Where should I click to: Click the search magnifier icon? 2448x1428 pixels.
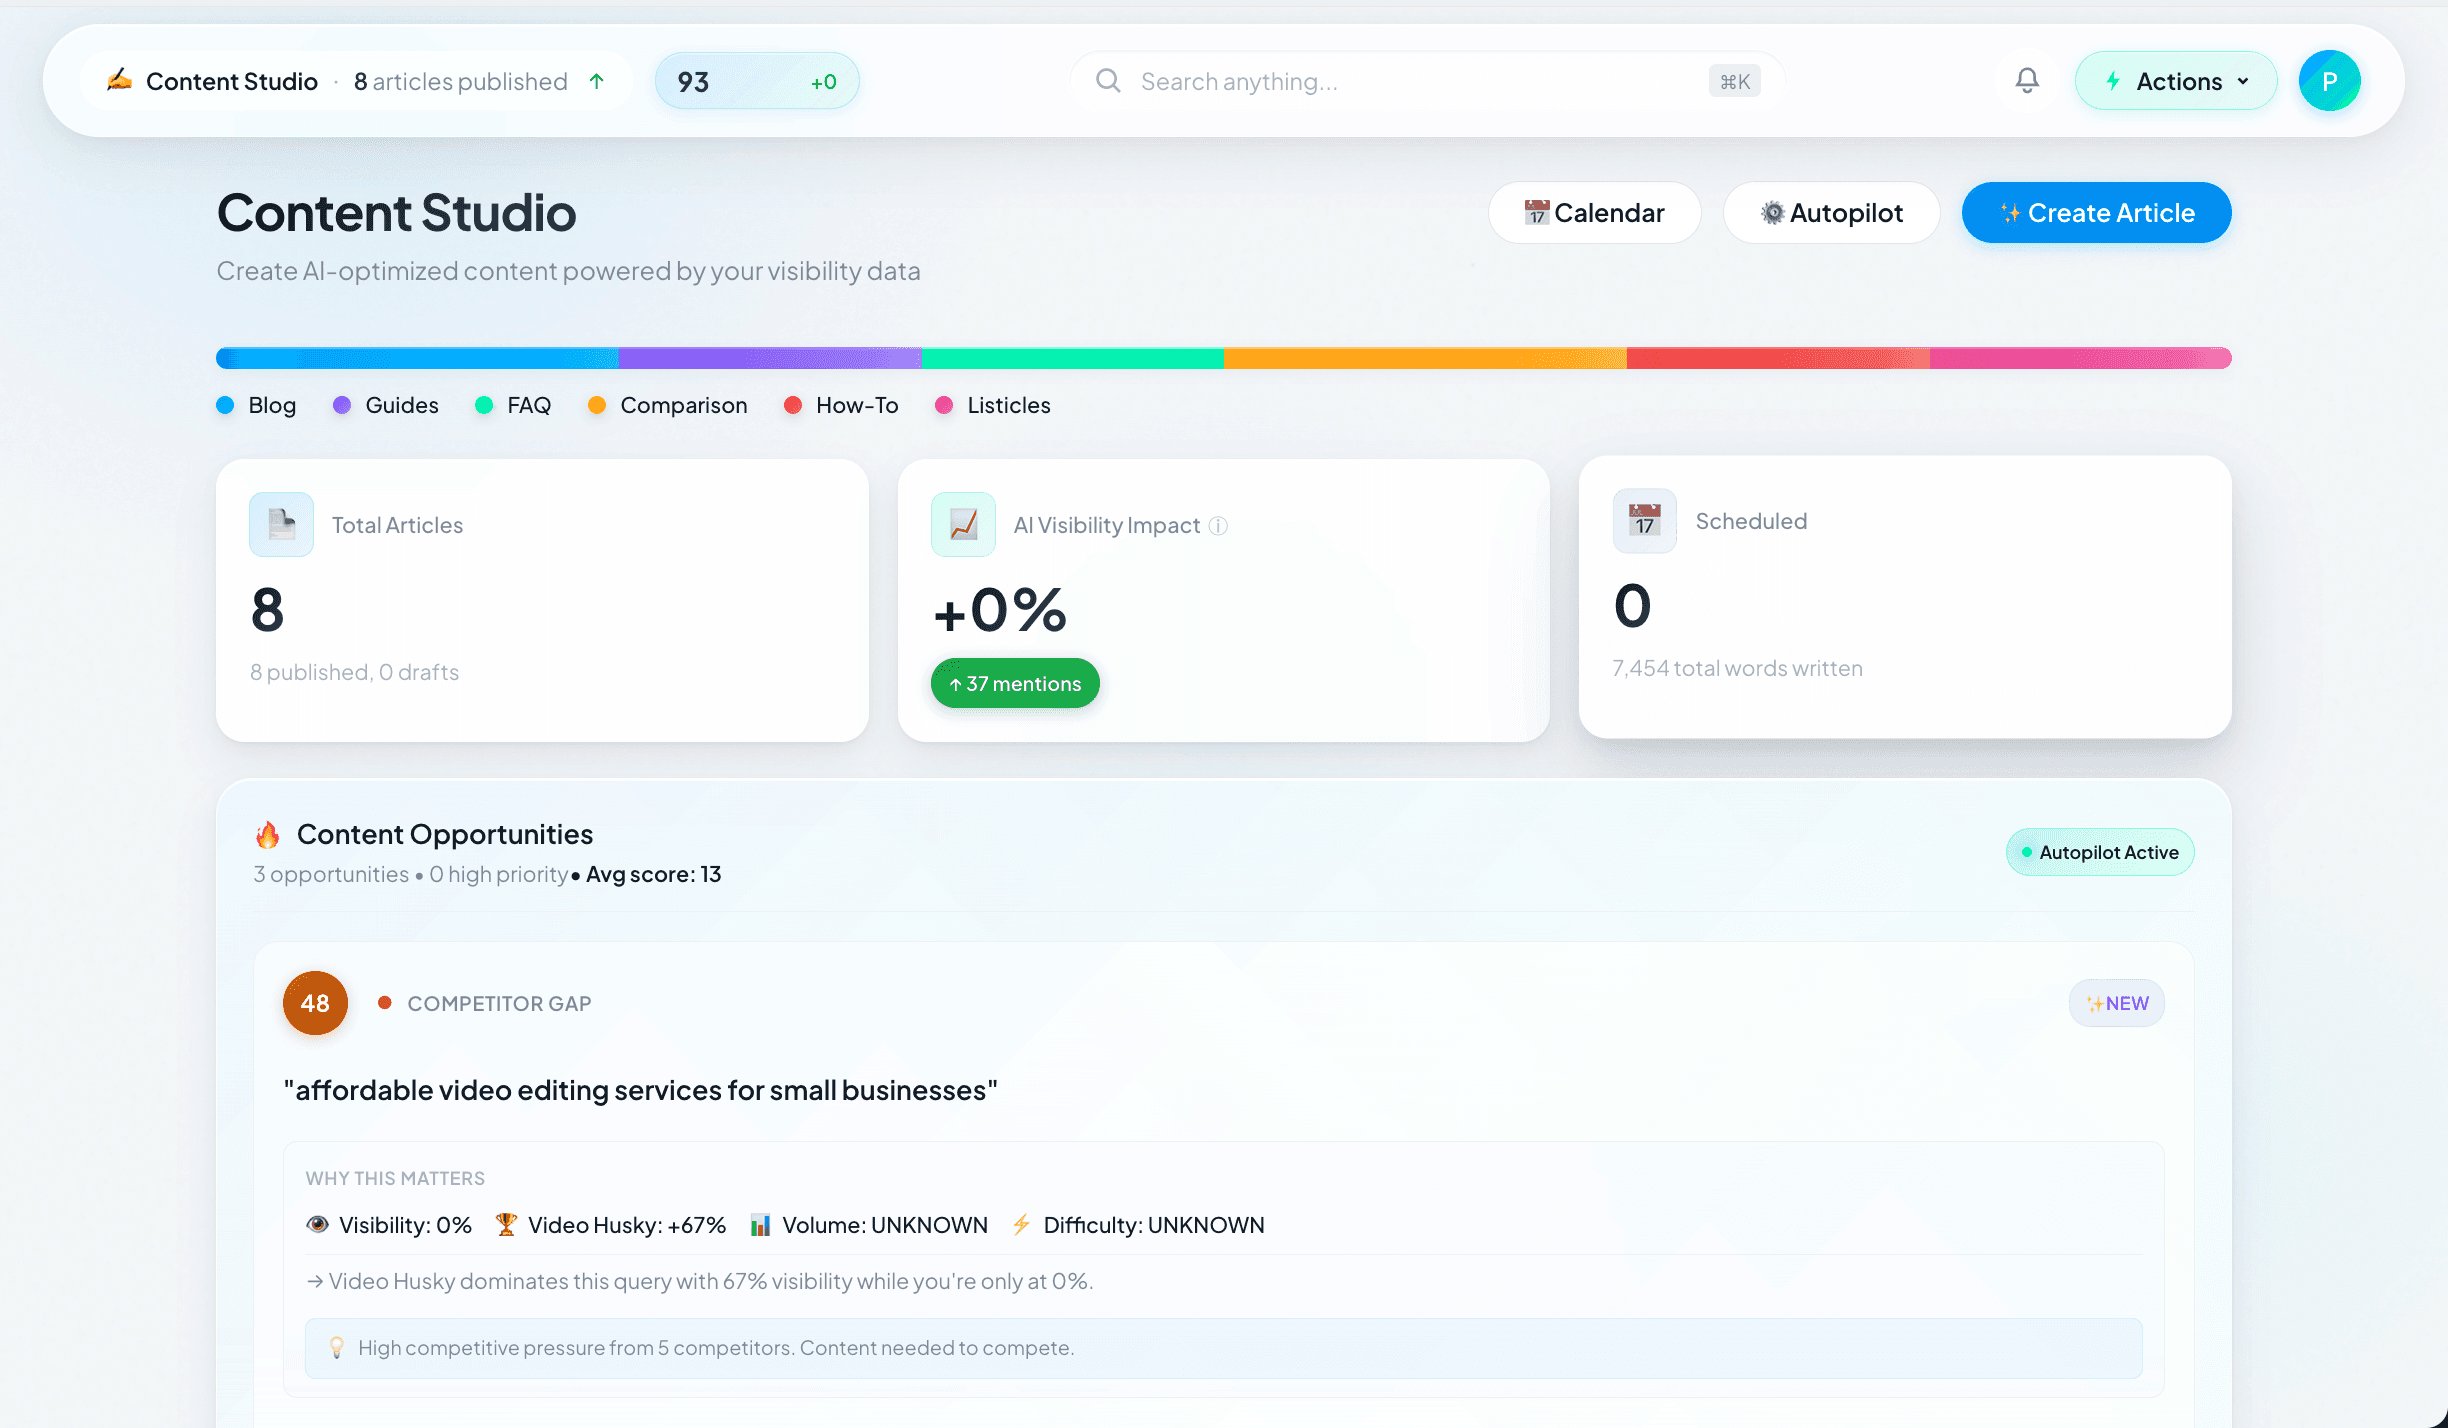1108,81
